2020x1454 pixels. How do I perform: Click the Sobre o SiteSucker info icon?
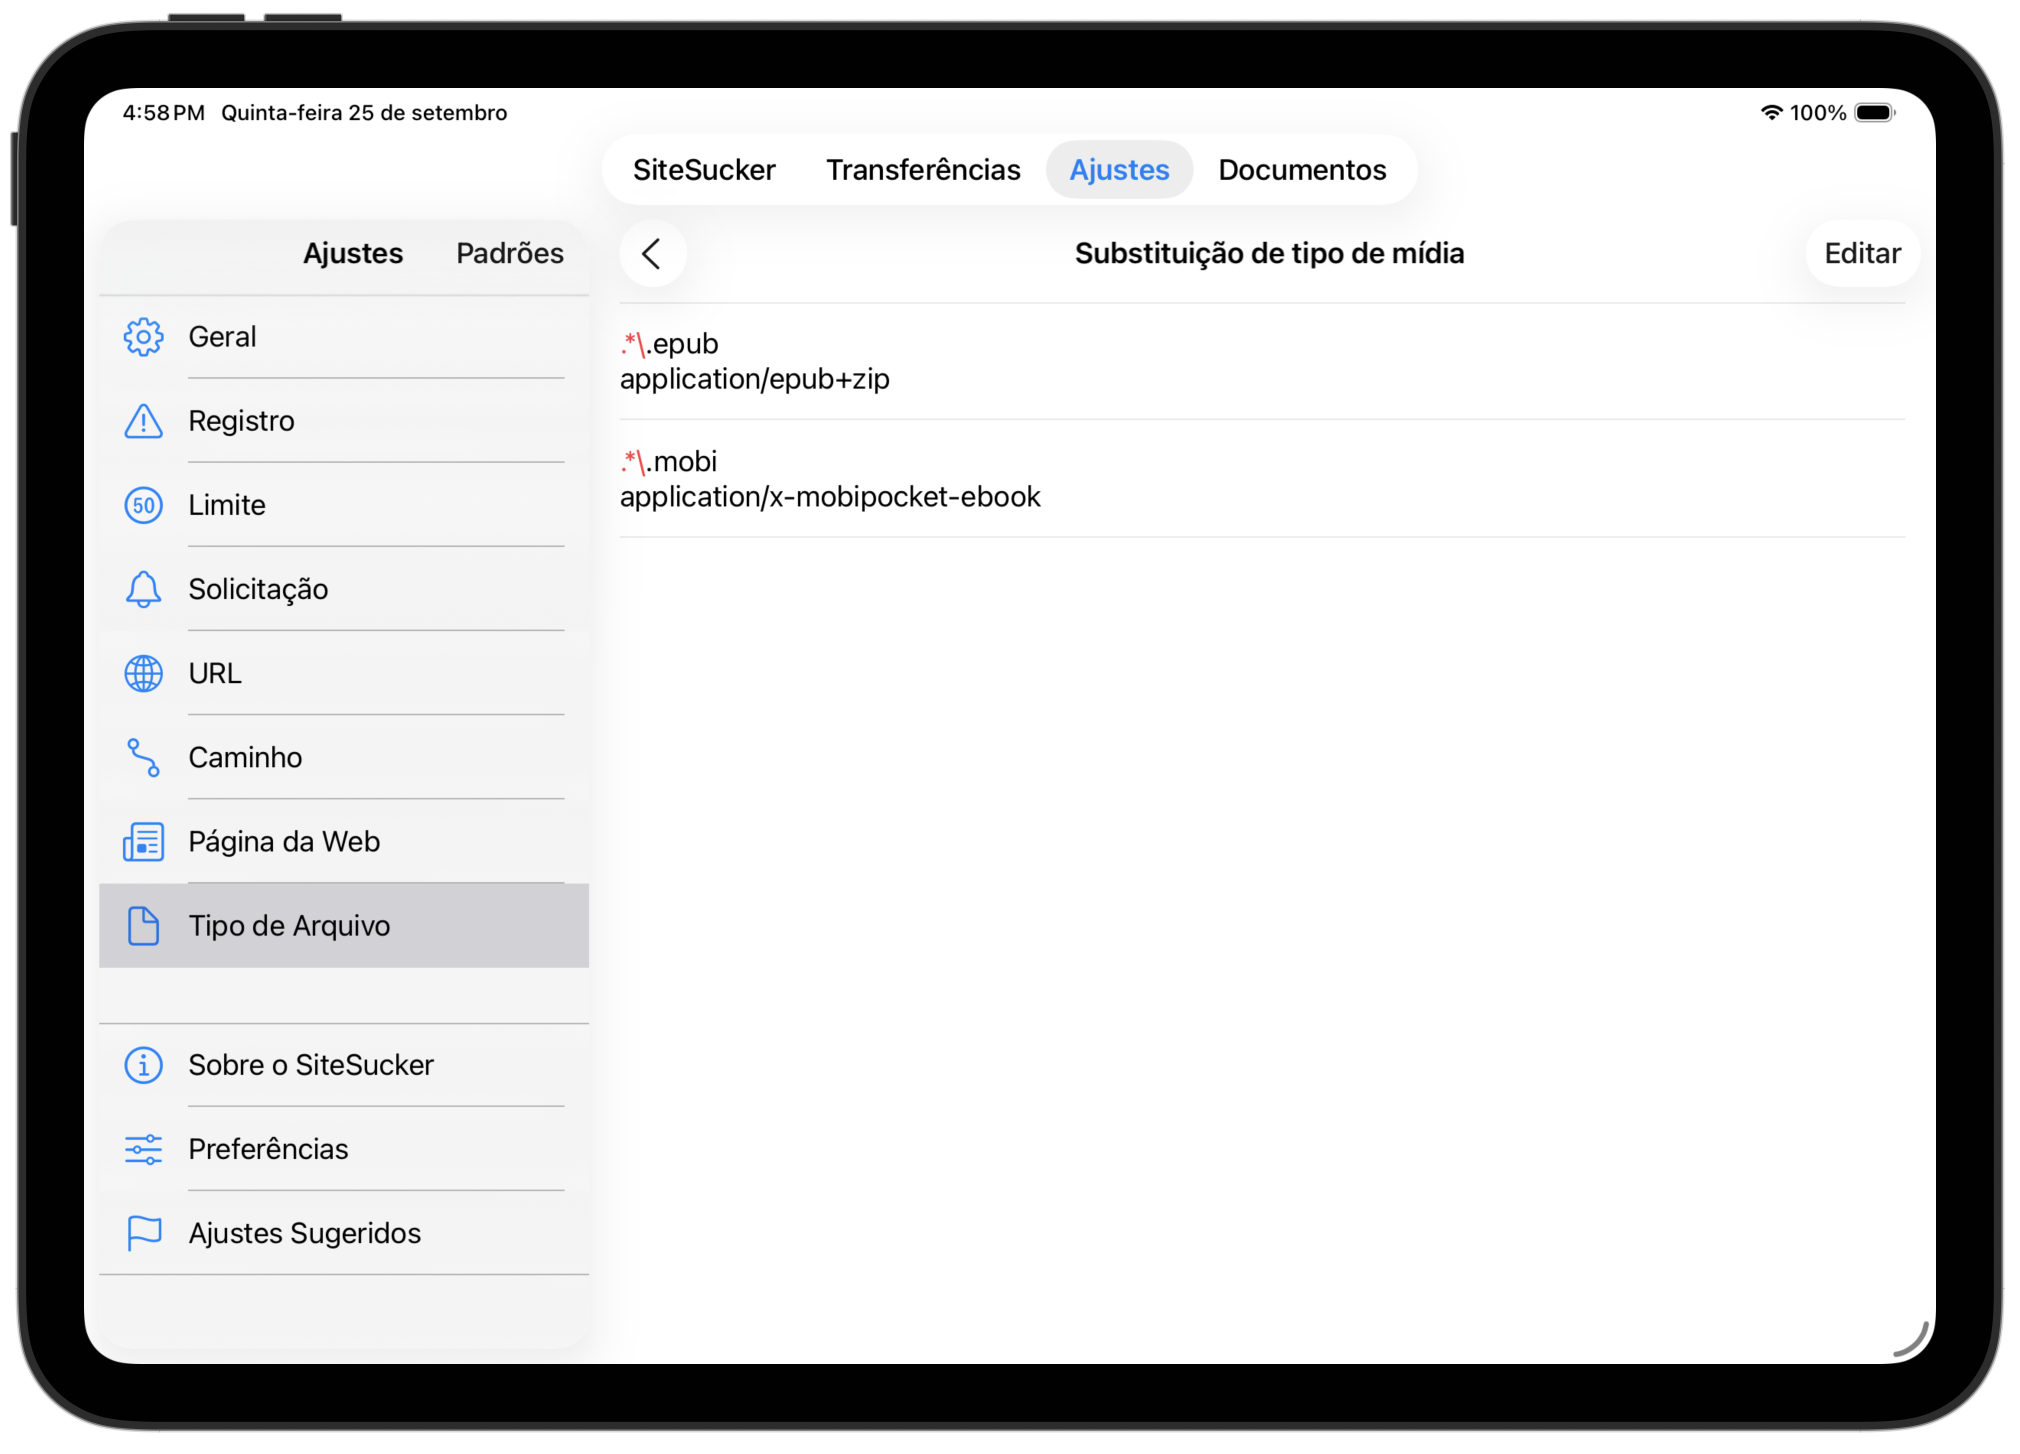(x=143, y=1065)
